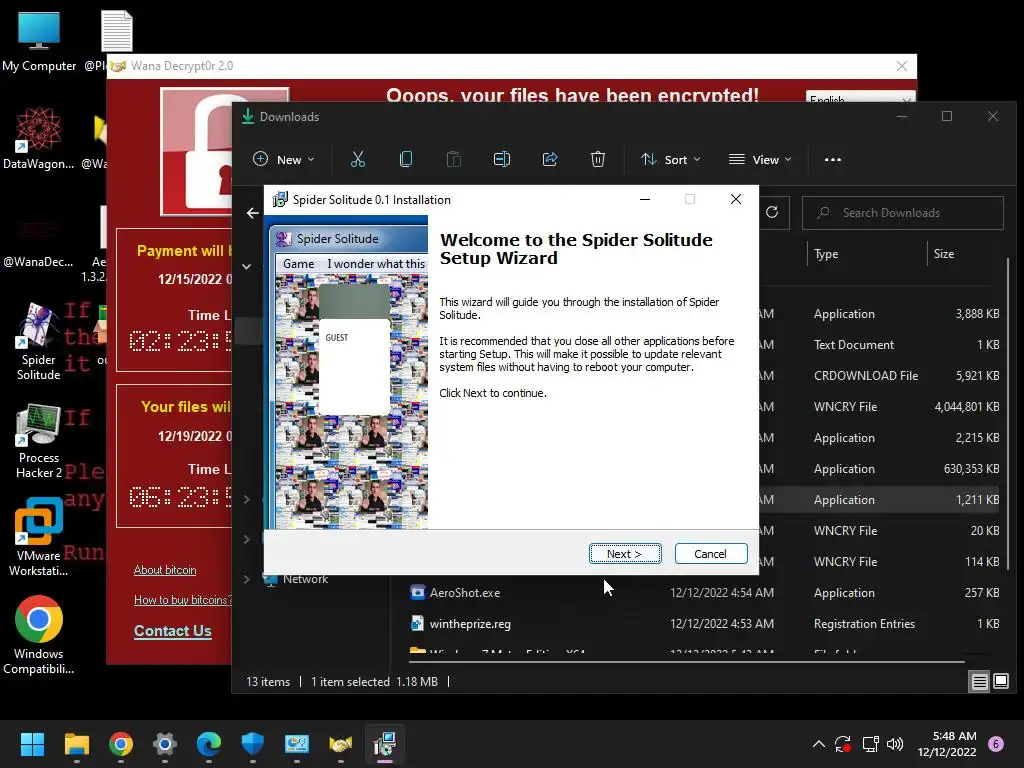This screenshot has height=768, width=1024.
Task: Click the Share icon in Downloads toolbar
Action: pyautogui.click(x=550, y=159)
